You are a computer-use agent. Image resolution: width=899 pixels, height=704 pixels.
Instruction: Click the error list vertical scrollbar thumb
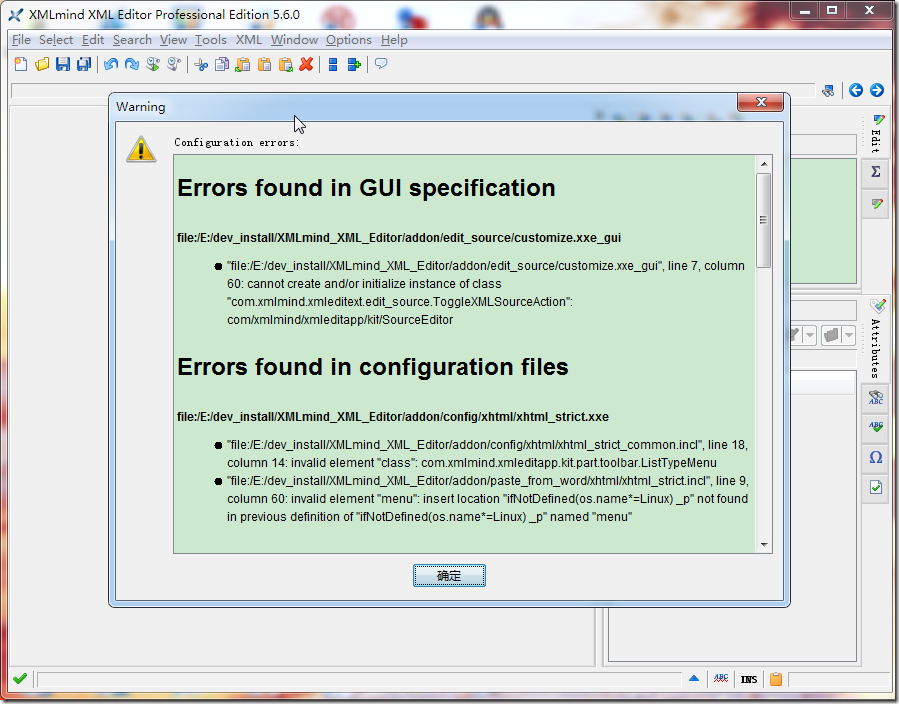click(x=764, y=220)
